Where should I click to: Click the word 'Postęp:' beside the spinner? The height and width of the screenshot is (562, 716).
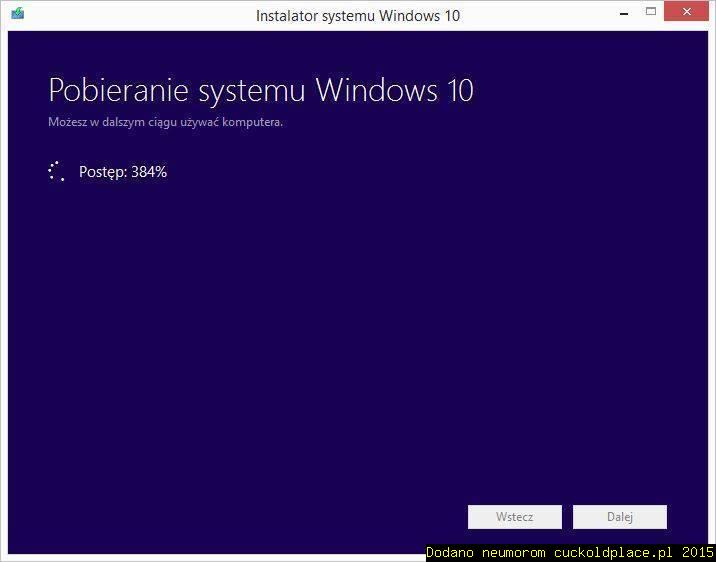(102, 172)
